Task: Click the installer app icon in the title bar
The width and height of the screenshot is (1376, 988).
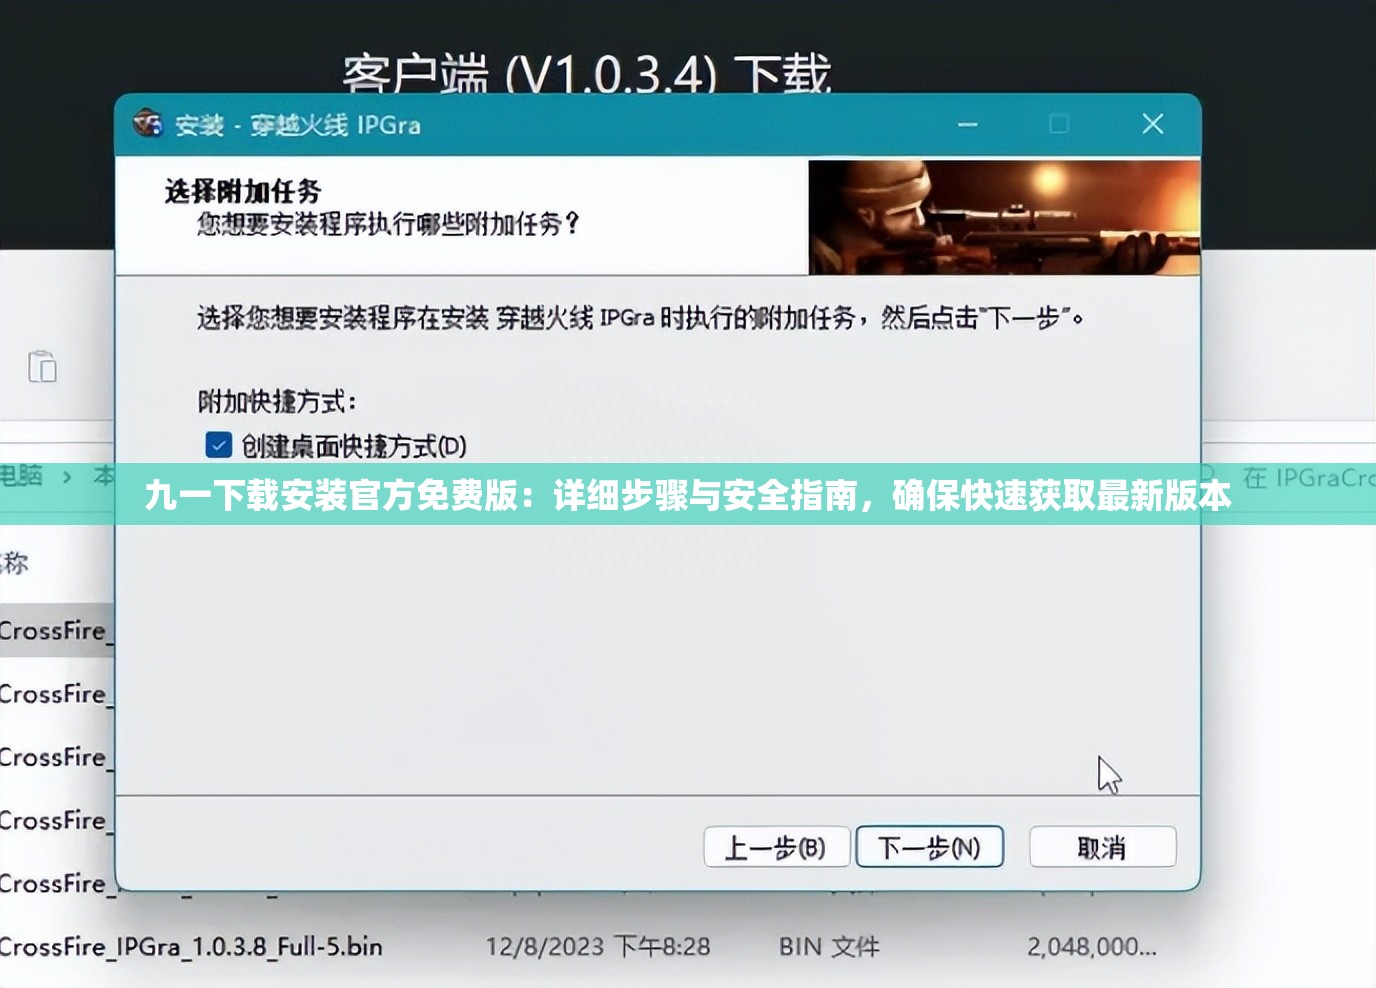Action: pos(148,123)
